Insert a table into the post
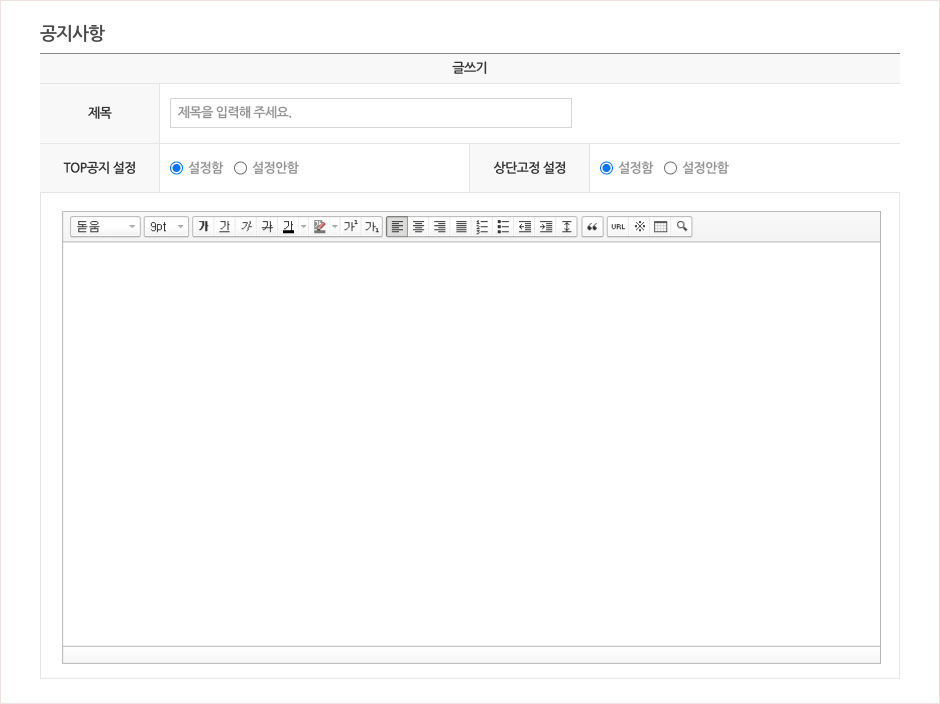940x704 pixels. click(660, 227)
